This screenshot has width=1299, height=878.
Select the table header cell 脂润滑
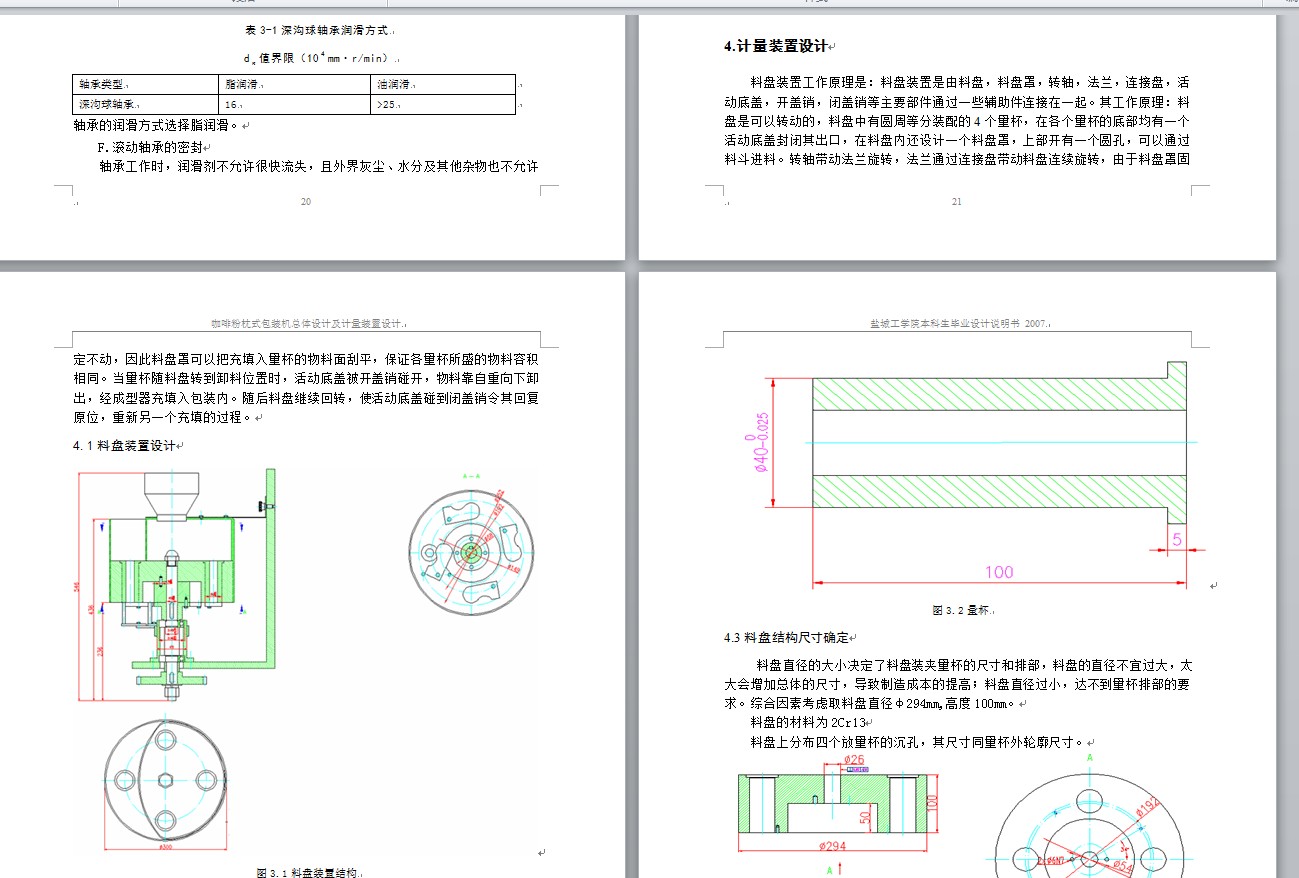point(295,84)
